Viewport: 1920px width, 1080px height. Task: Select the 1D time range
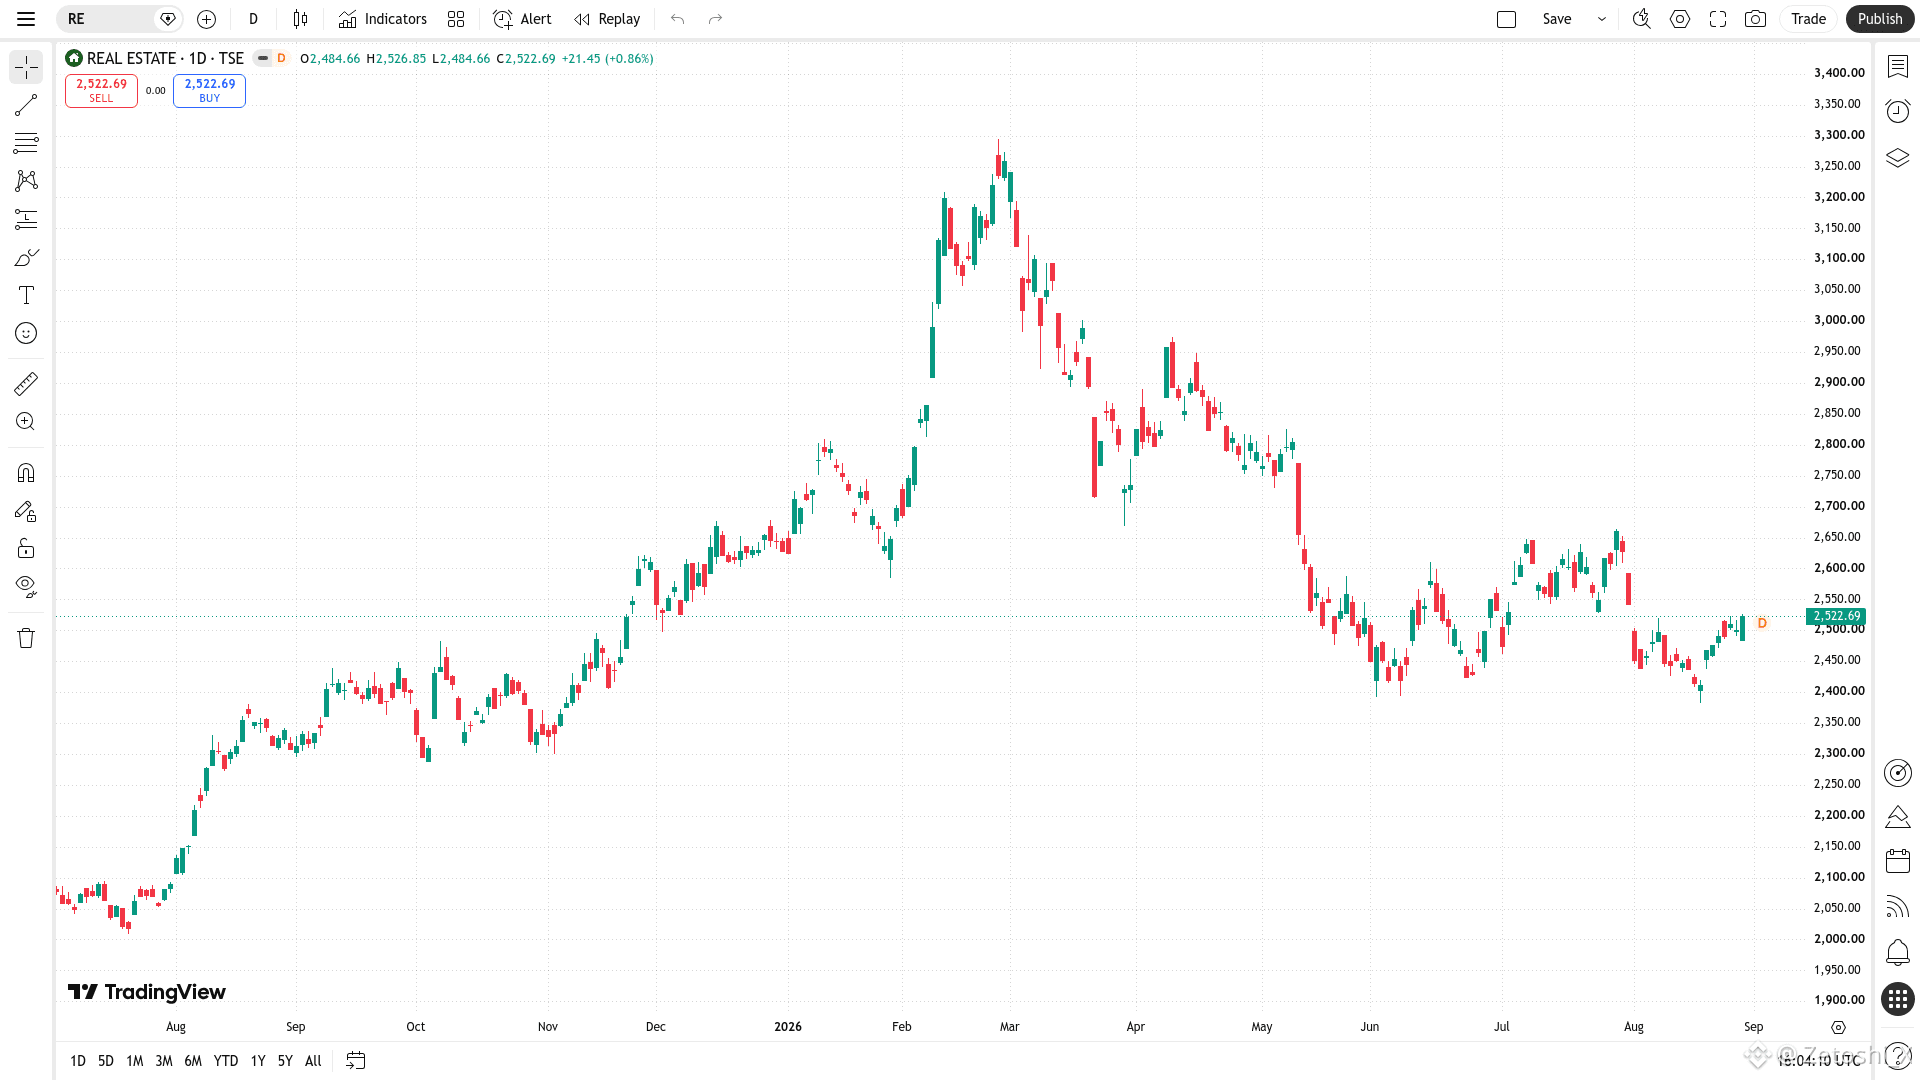click(x=78, y=1061)
